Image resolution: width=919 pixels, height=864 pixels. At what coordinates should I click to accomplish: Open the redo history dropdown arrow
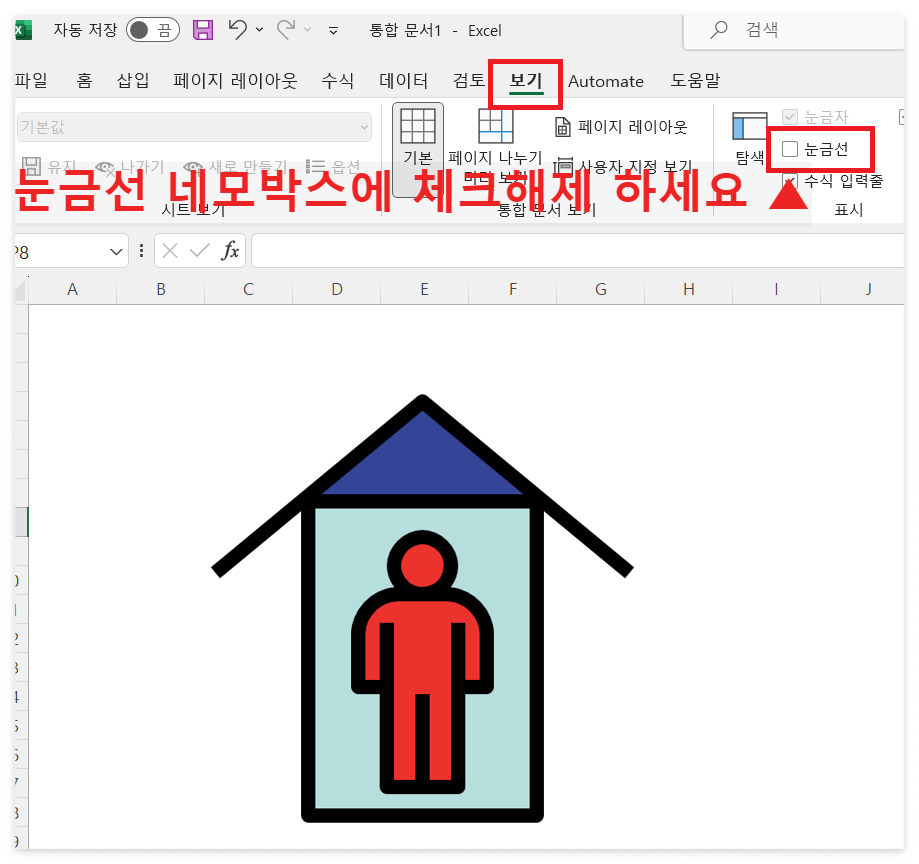[x=307, y=29]
